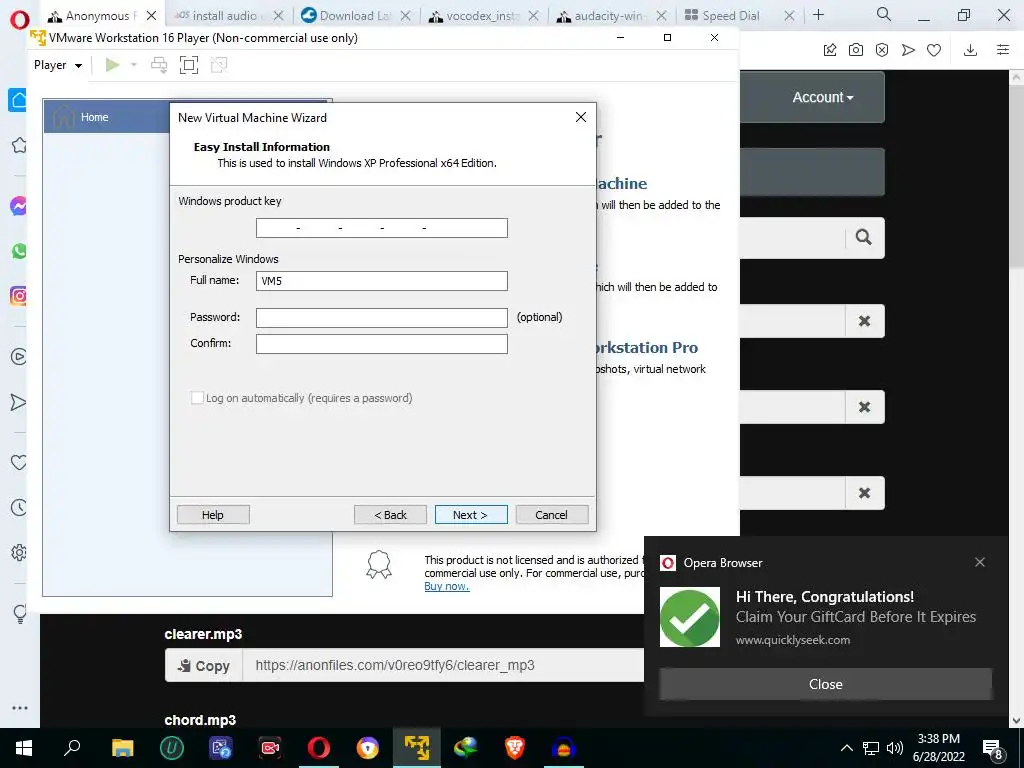The image size is (1024, 768).
Task: Open the Account dropdown on webpage
Action: [822, 97]
